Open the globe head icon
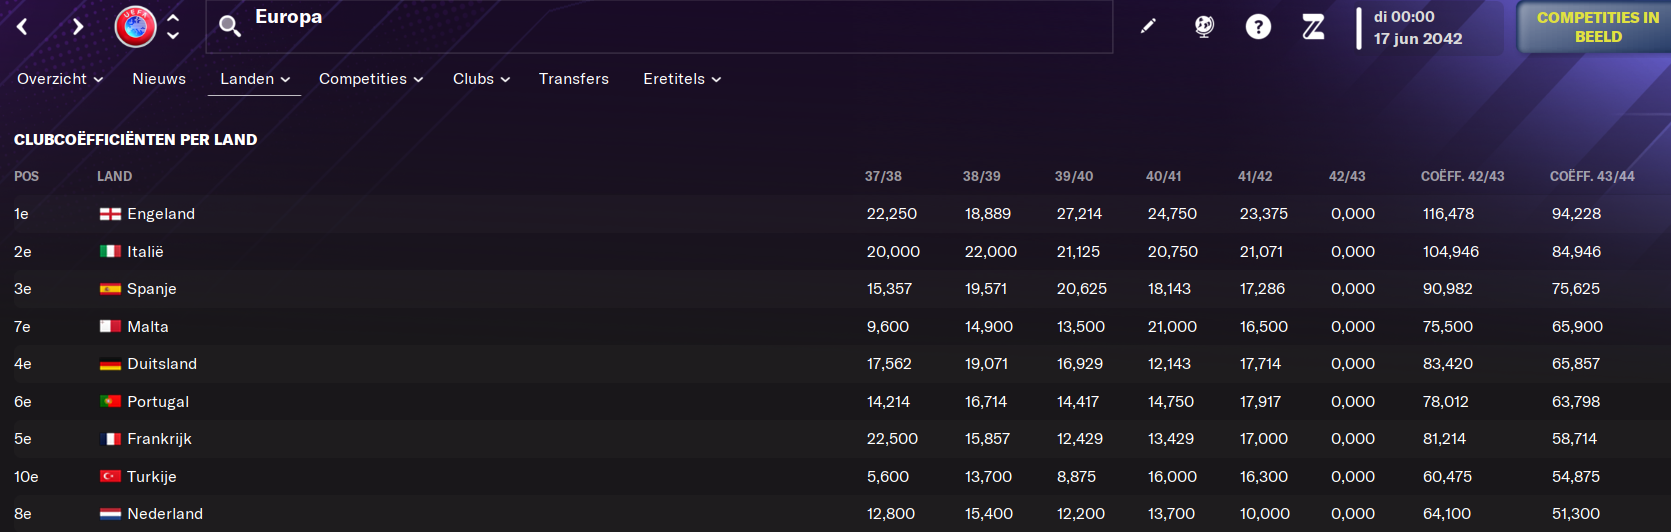This screenshot has width=1671, height=532. pyautogui.click(x=1204, y=27)
